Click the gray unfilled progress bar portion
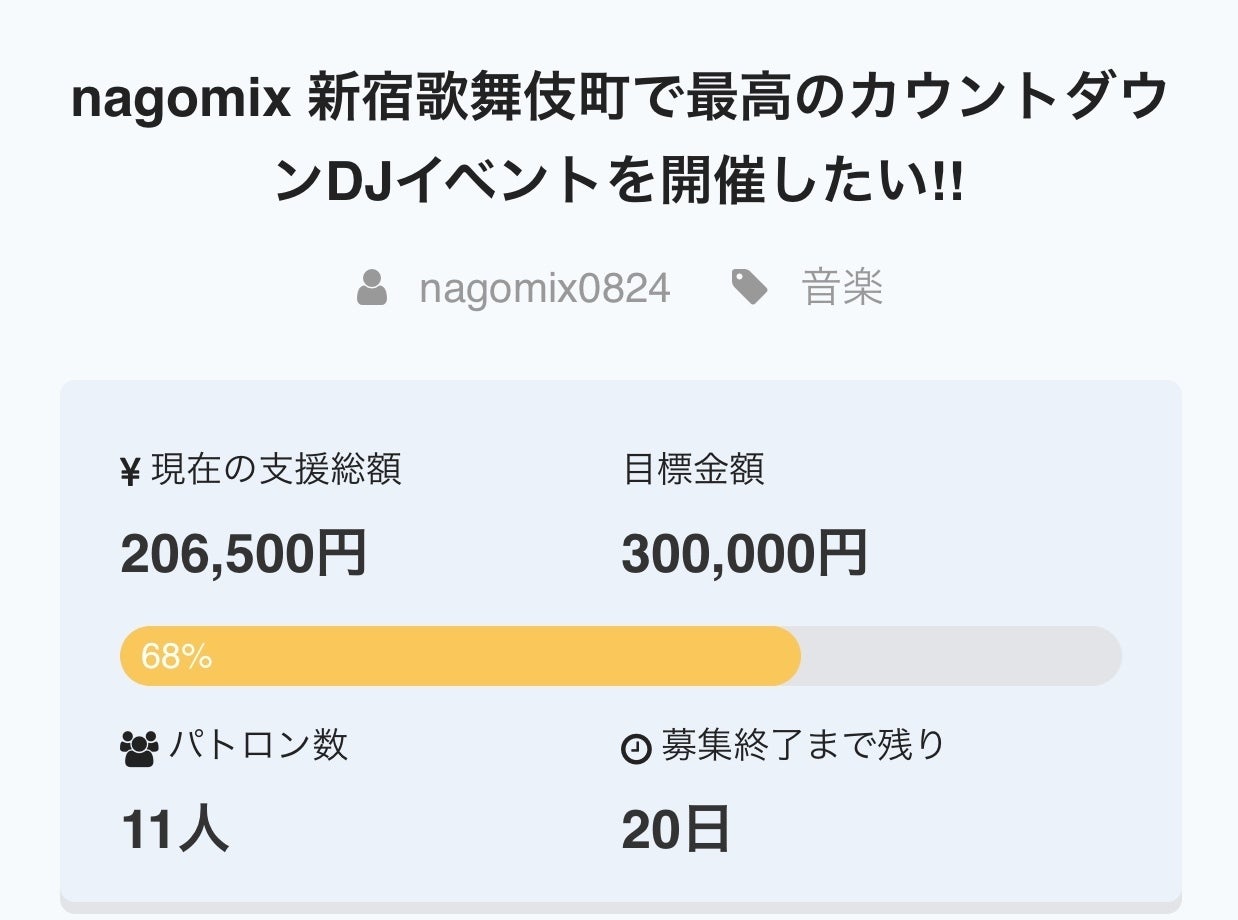Viewport: 1238px width, 920px height. (x=960, y=656)
